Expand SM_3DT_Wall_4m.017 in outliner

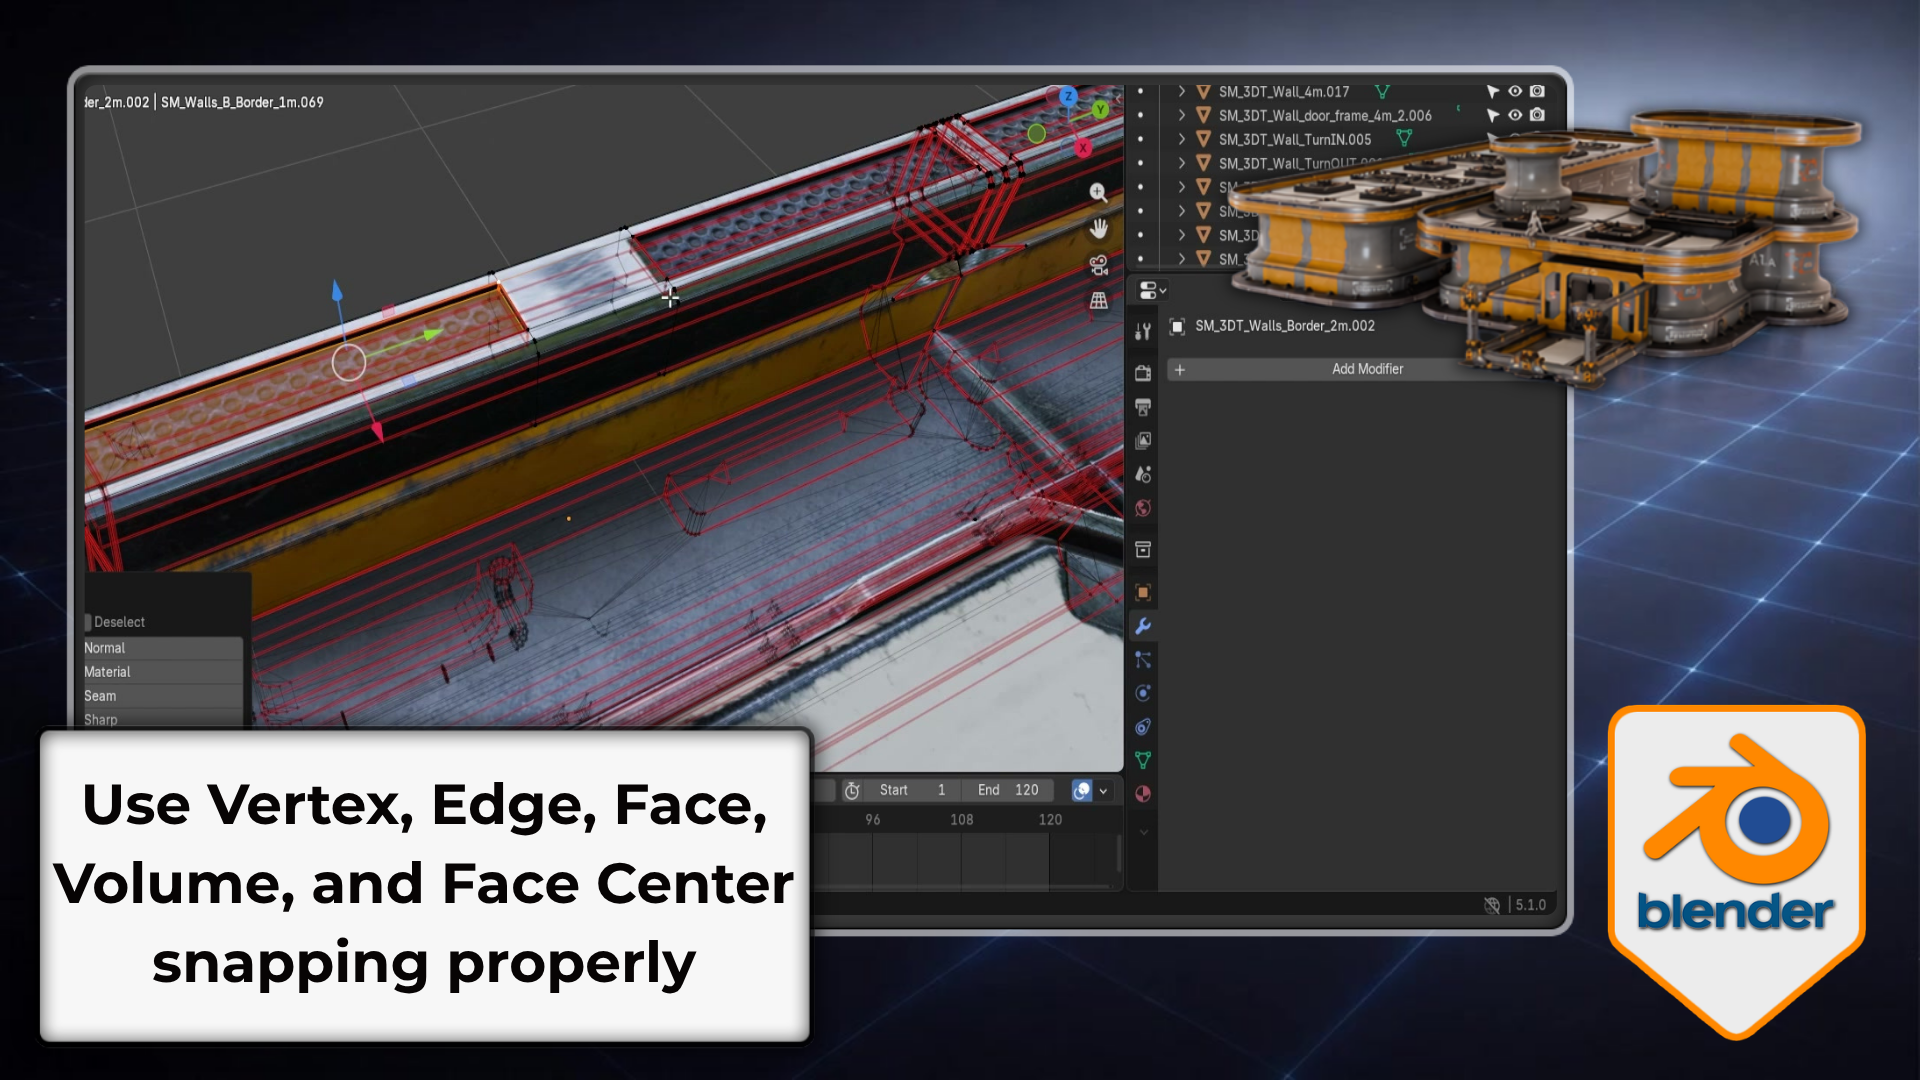click(1181, 91)
